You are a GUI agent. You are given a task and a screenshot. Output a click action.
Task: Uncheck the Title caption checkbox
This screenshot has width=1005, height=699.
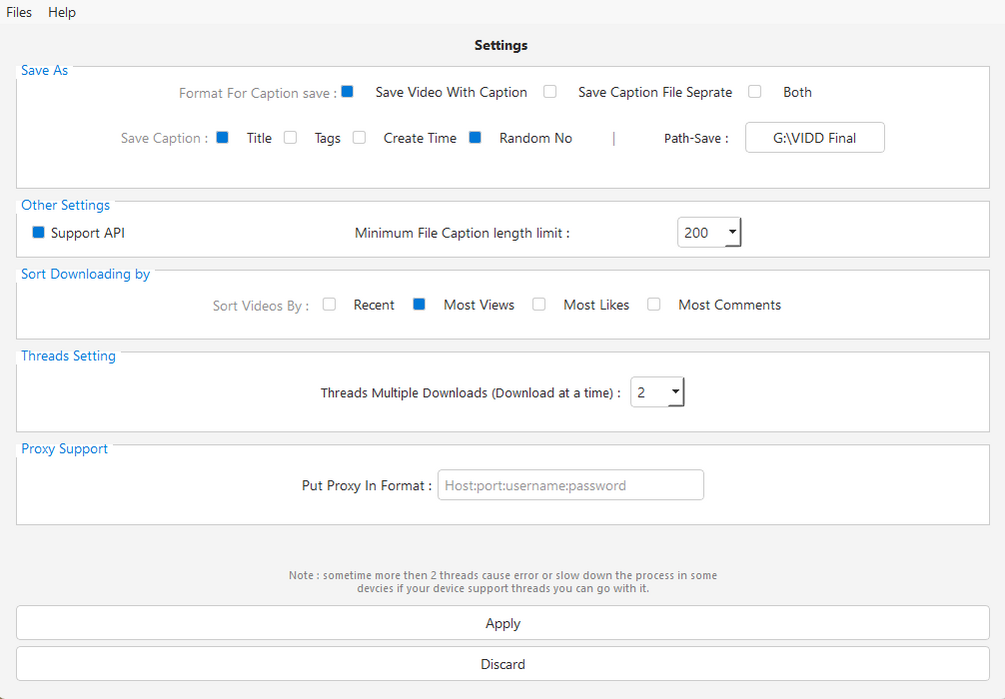coord(222,138)
